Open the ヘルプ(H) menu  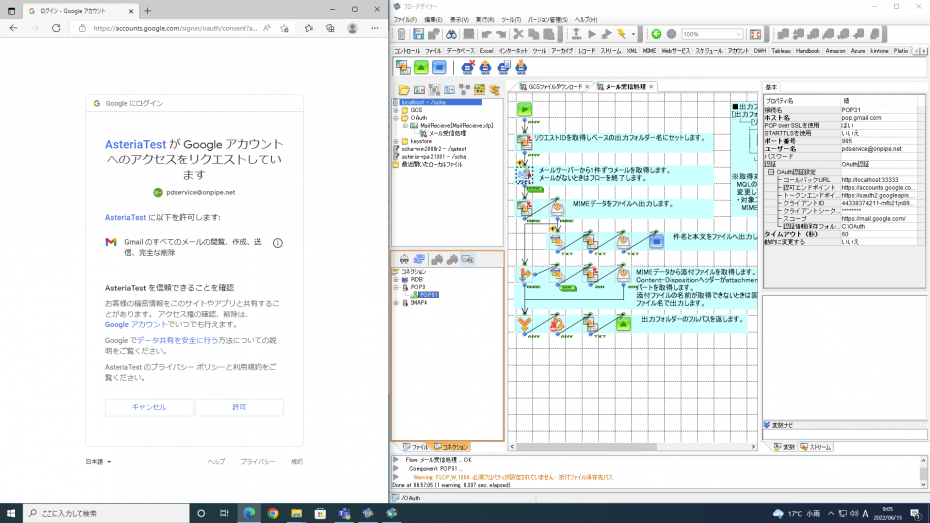coord(585,20)
